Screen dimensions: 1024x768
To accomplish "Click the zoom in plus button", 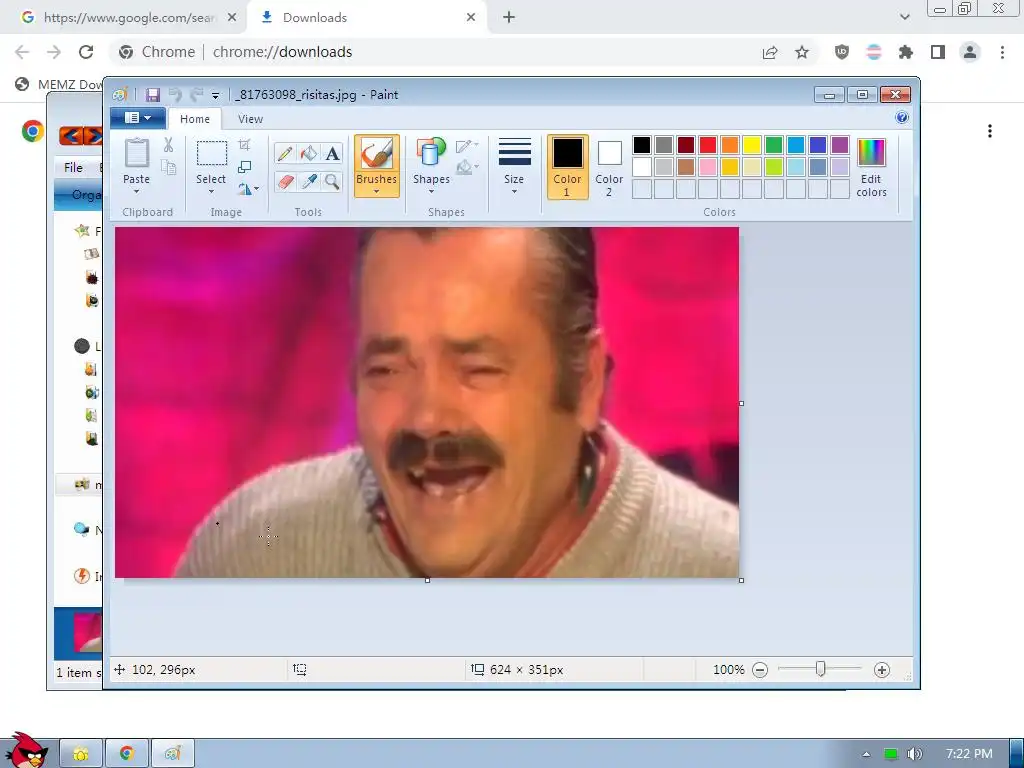I will (x=882, y=670).
